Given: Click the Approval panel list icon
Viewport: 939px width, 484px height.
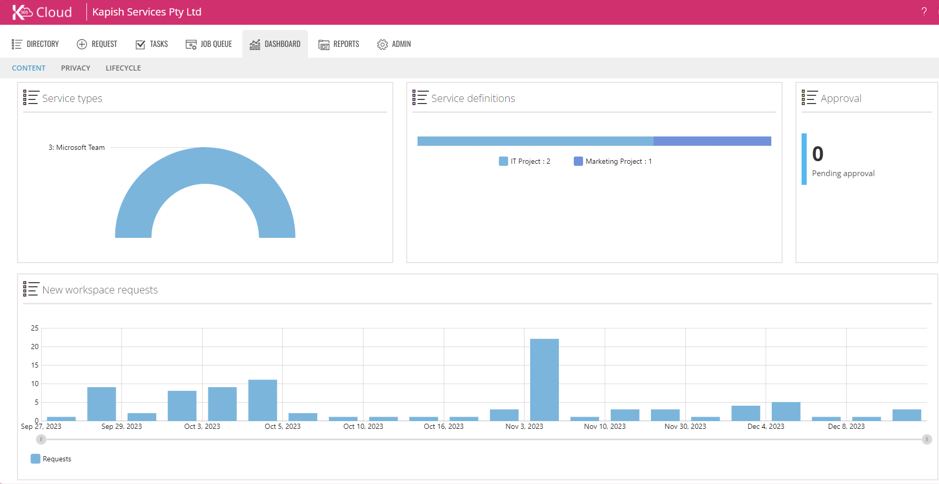Looking at the screenshot, I should coord(809,98).
